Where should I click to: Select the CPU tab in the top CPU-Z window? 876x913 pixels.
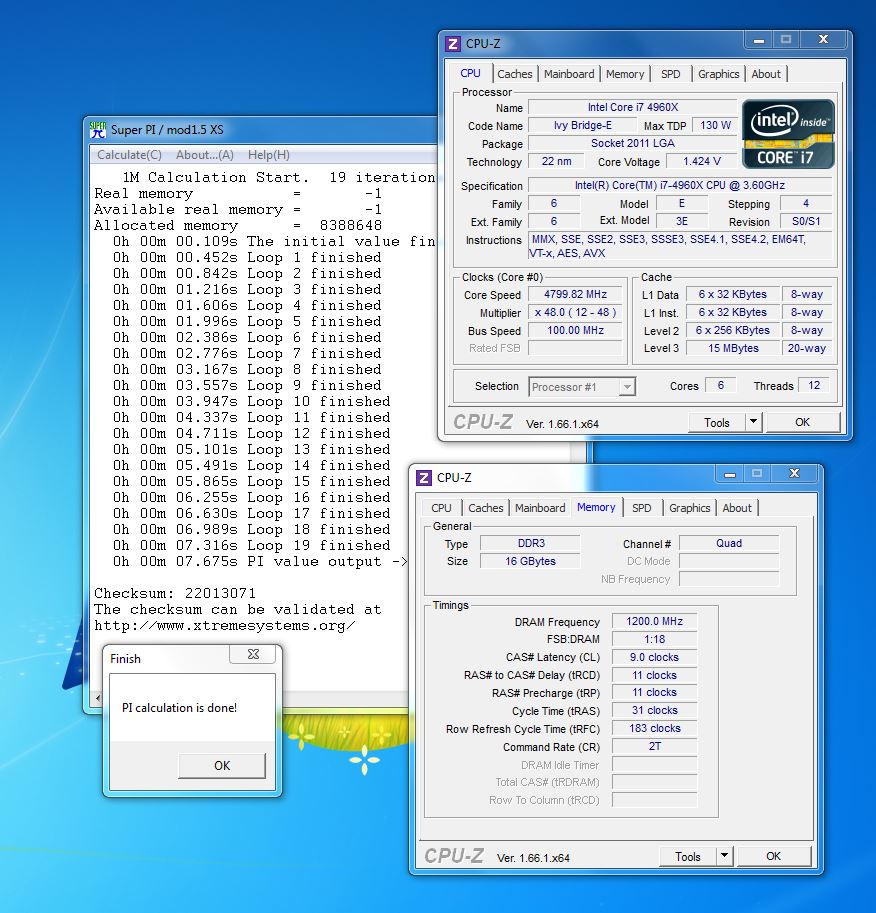pos(471,73)
